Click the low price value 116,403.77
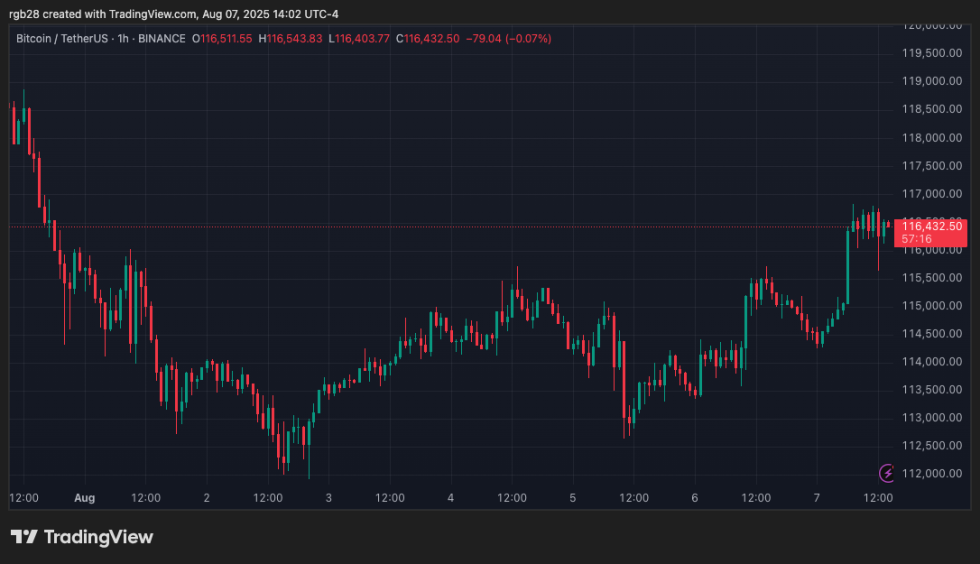The height and width of the screenshot is (564, 980). (x=362, y=39)
